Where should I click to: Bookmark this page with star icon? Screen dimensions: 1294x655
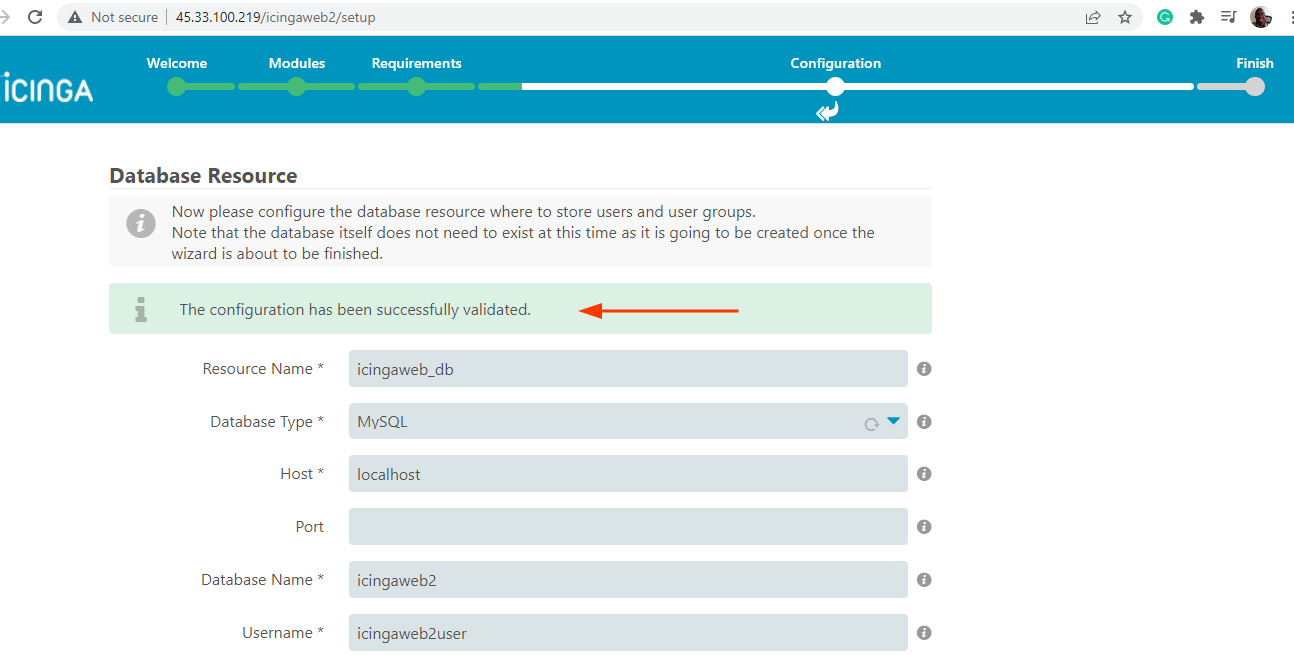[x=1124, y=17]
